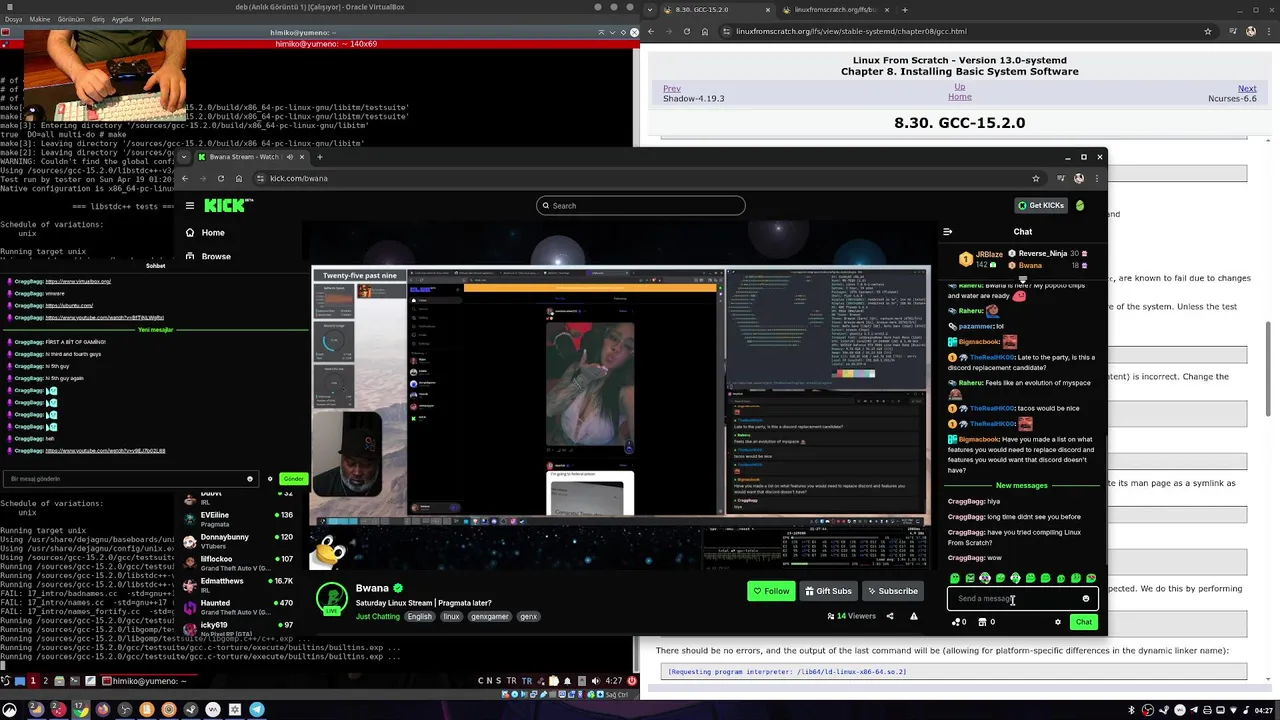Open new tab in Kick browser window
This screenshot has width=1280, height=720.
[320, 157]
